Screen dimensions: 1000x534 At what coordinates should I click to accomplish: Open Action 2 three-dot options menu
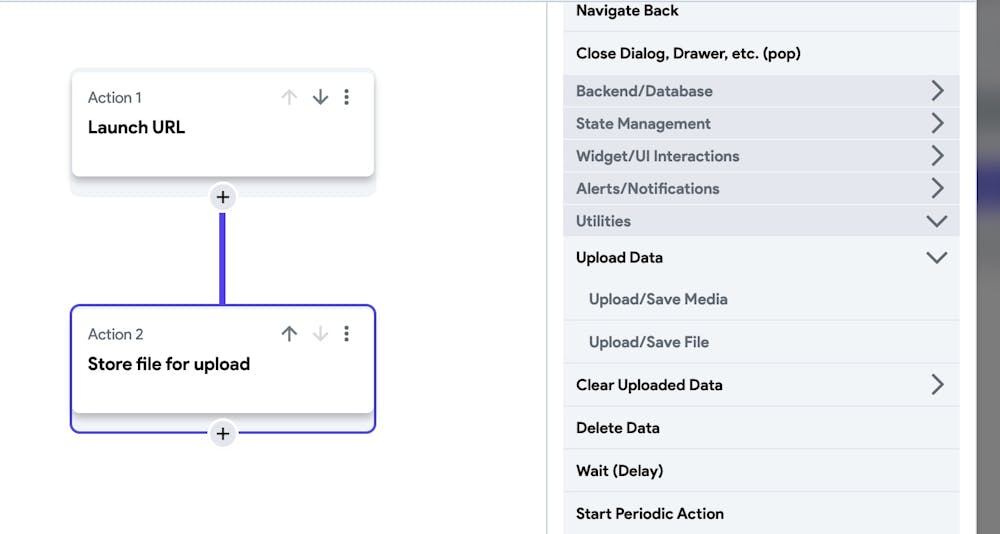[347, 334]
